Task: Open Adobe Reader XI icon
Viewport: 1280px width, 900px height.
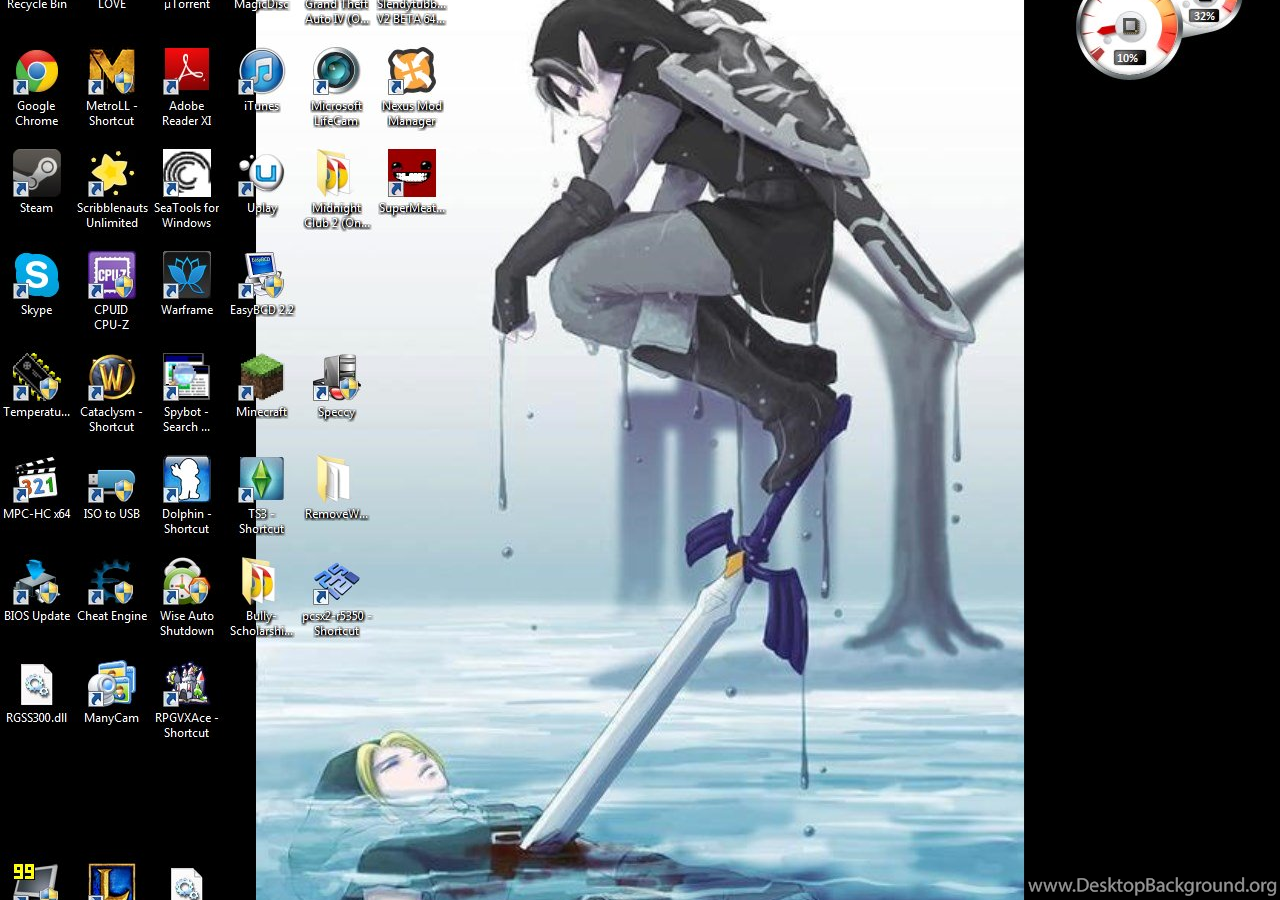Action: click(187, 72)
